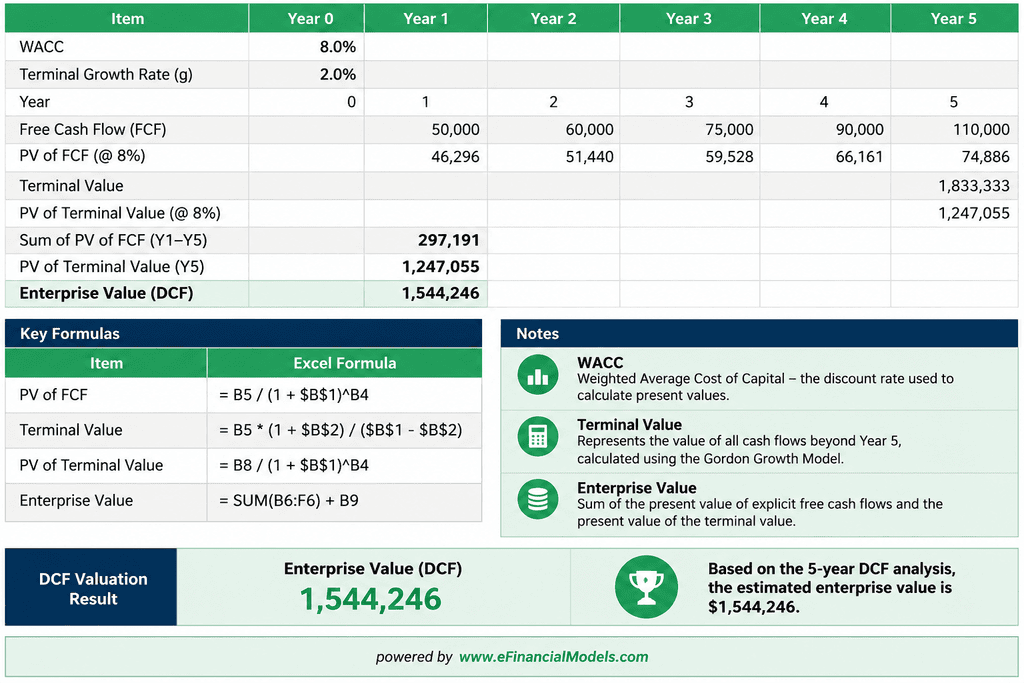The width and height of the screenshot is (1024, 683).
Task: Open the www.eFinancialModels.com link
Action: point(554,657)
